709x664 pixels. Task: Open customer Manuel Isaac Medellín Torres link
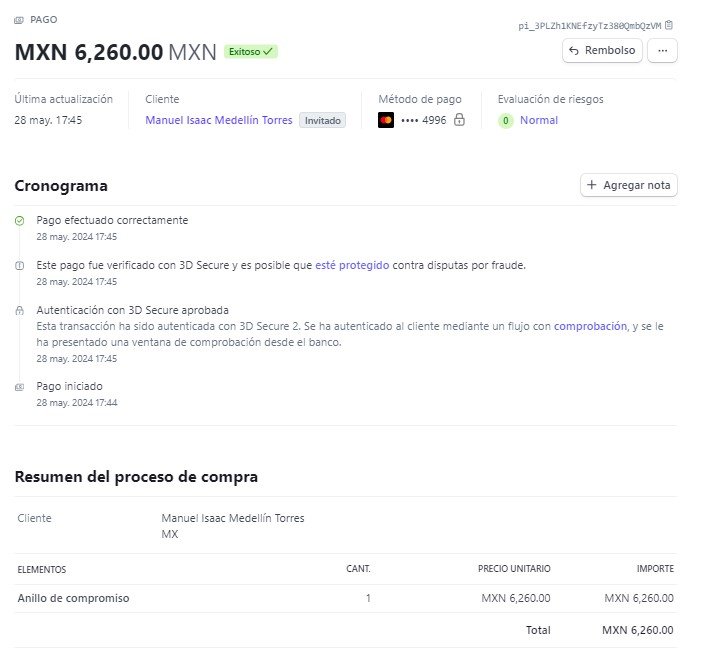219,120
